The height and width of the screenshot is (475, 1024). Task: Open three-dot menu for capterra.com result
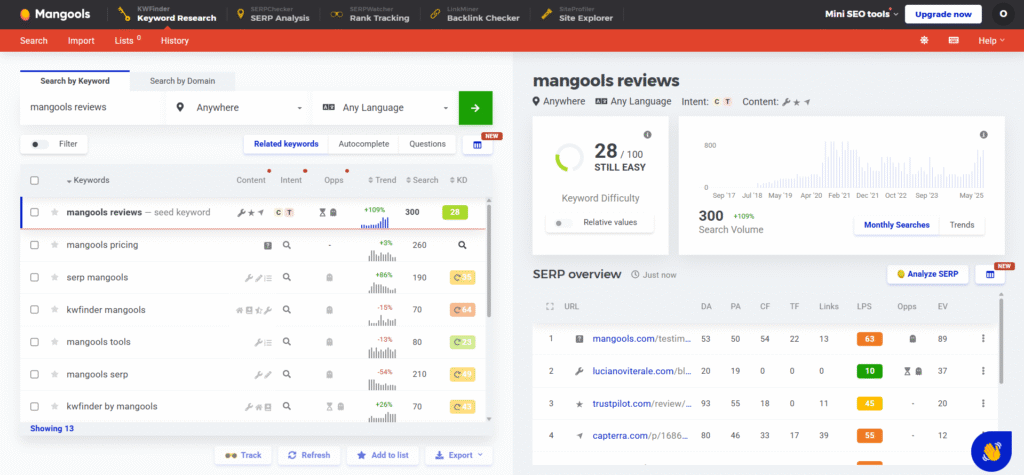point(983,436)
